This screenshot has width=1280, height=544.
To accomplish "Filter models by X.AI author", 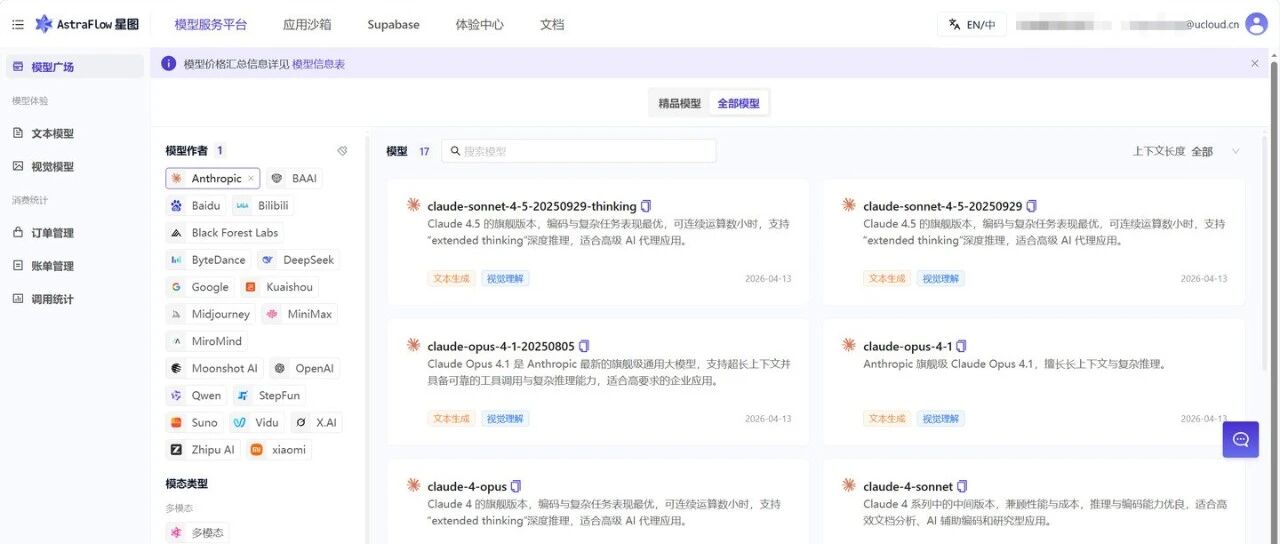I will [316, 422].
